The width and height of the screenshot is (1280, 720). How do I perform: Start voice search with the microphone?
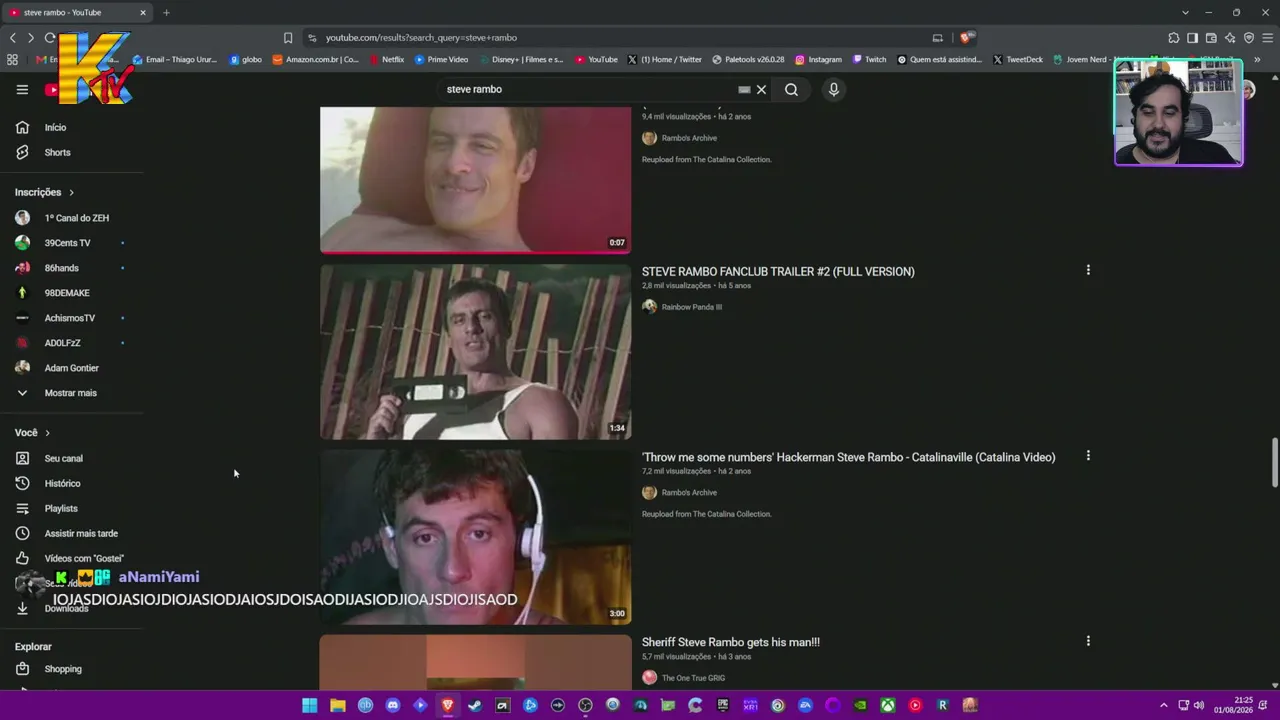tap(833, 89)
